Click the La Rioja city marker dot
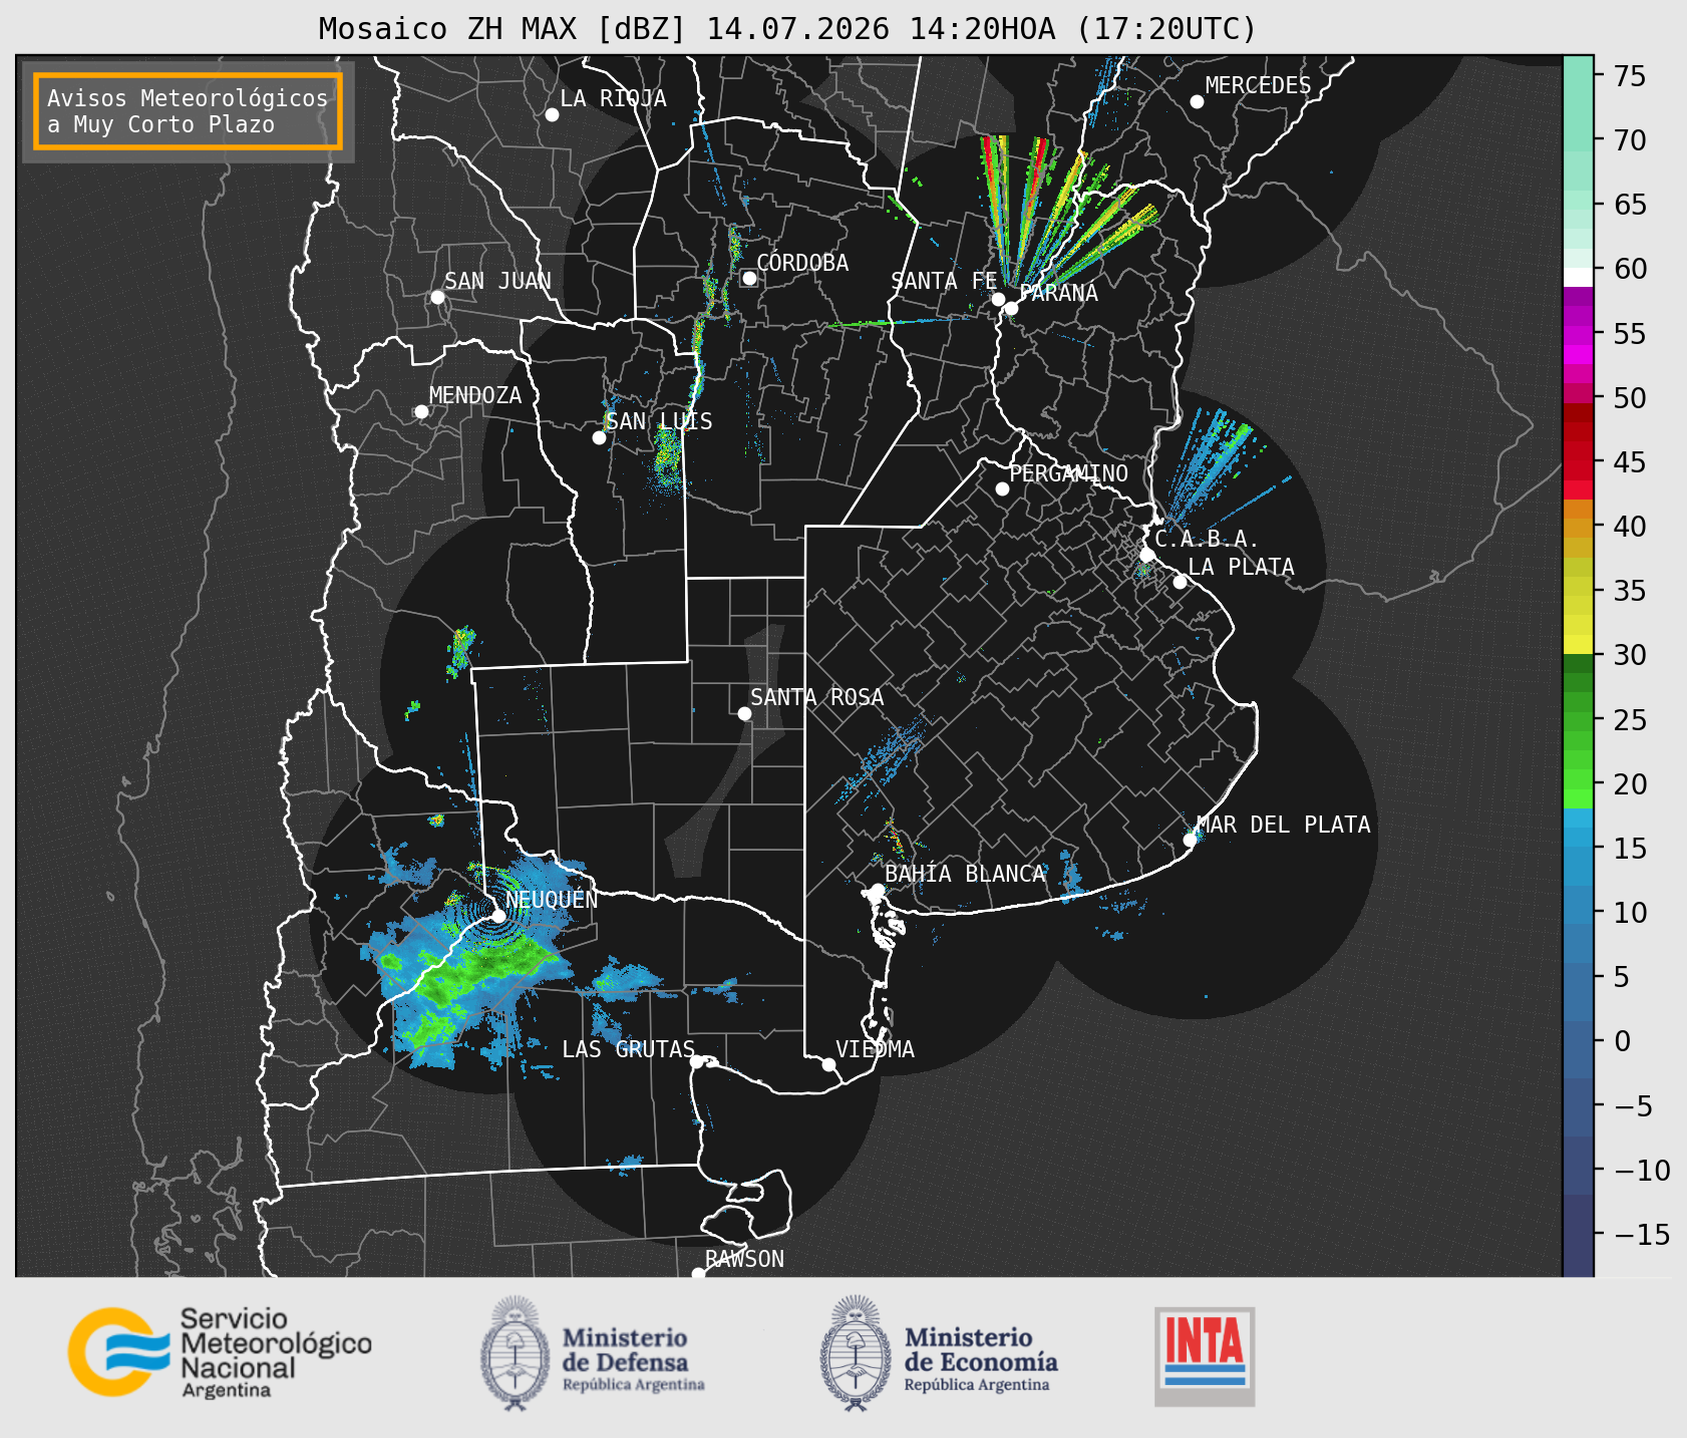The height and width of the screenshot is (1438, 1687). [x=552, y=115]
